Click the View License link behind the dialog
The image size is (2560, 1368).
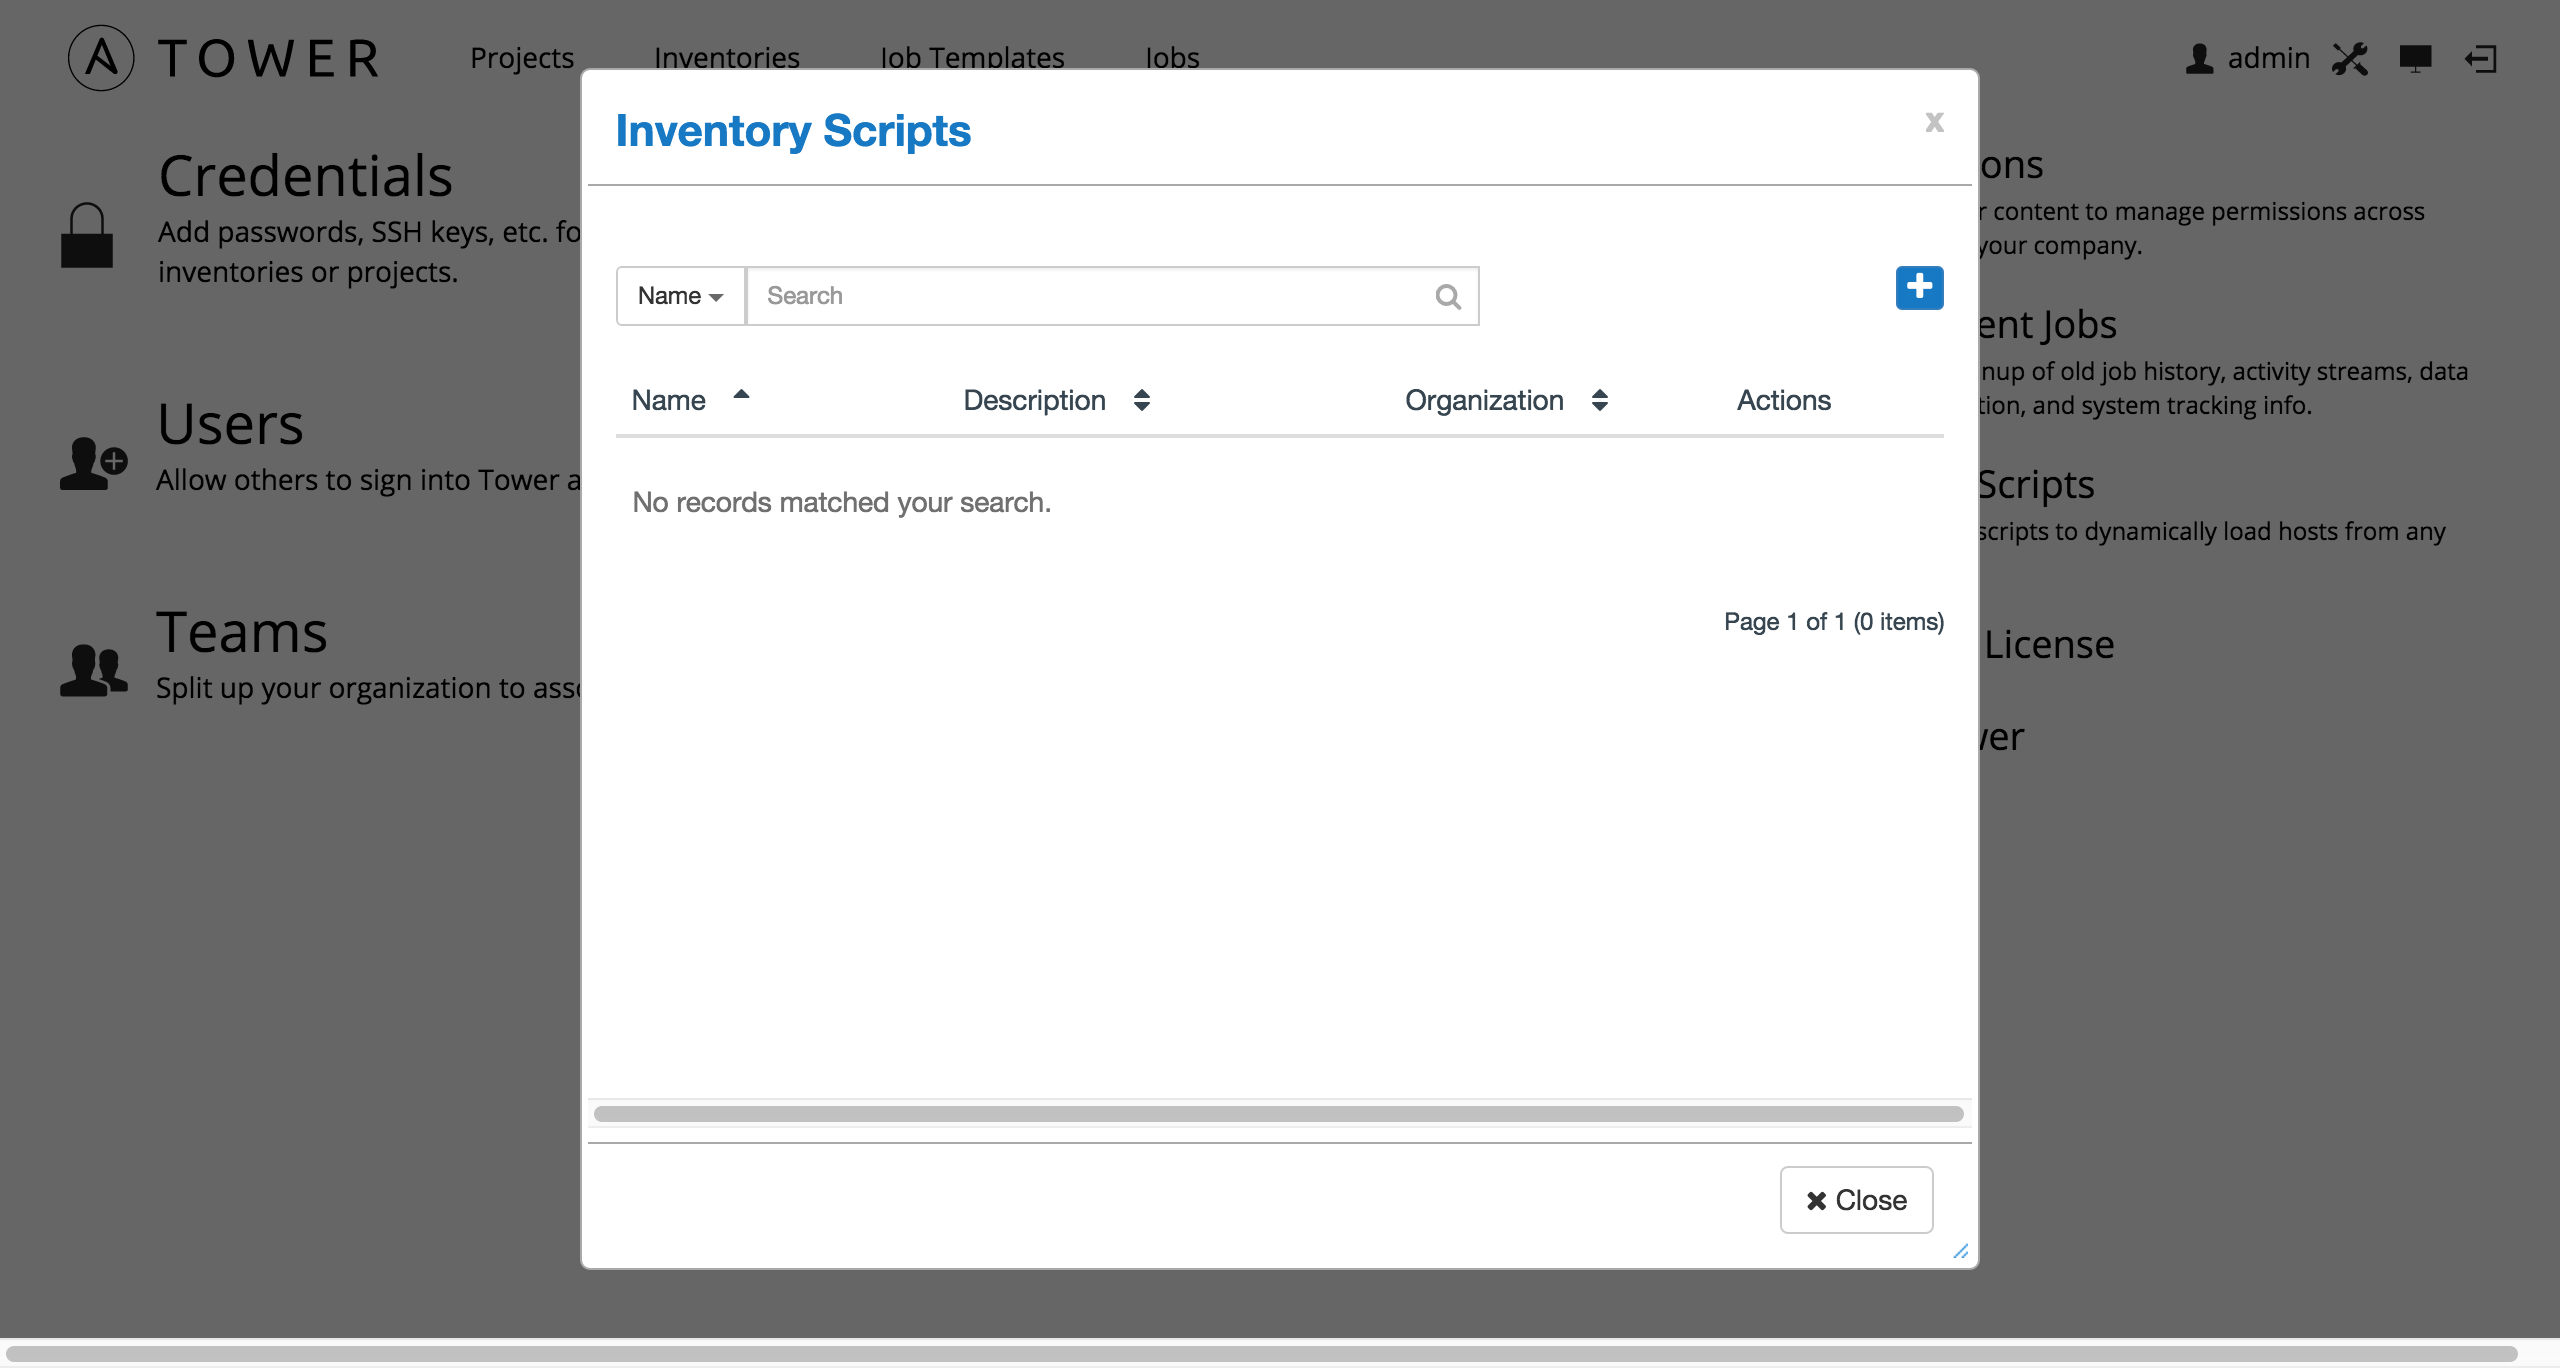tap(2047, 644)
